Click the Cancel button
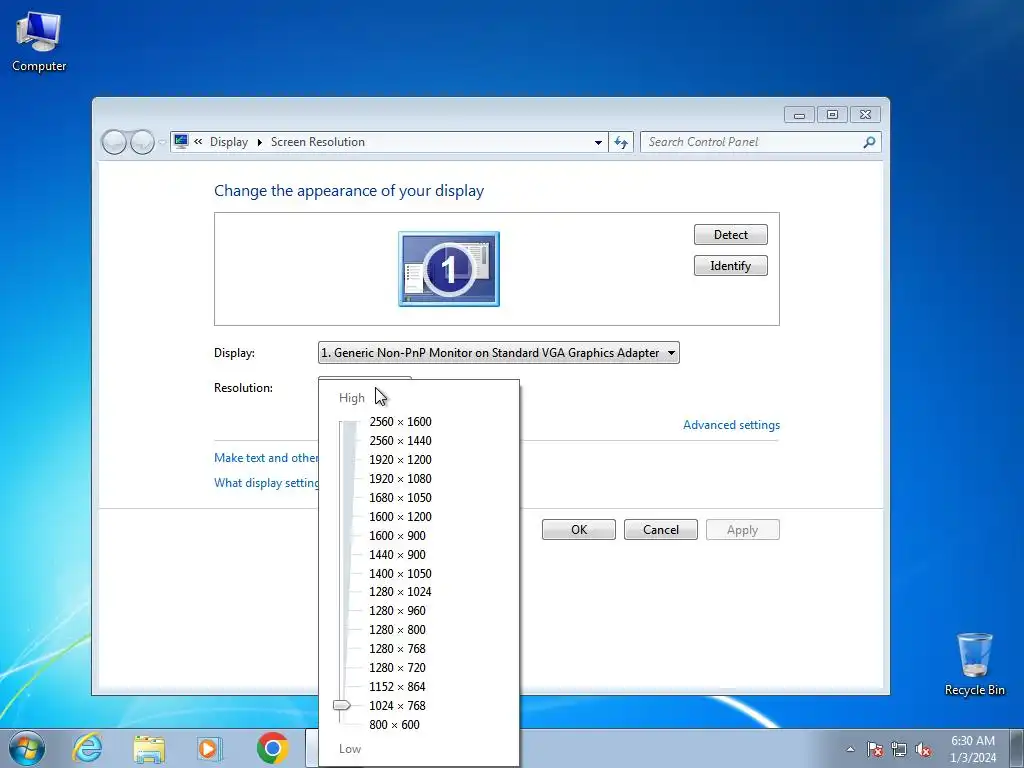Image resolution: width=1024 pixels, height=768 pixels. pos(661,530)
